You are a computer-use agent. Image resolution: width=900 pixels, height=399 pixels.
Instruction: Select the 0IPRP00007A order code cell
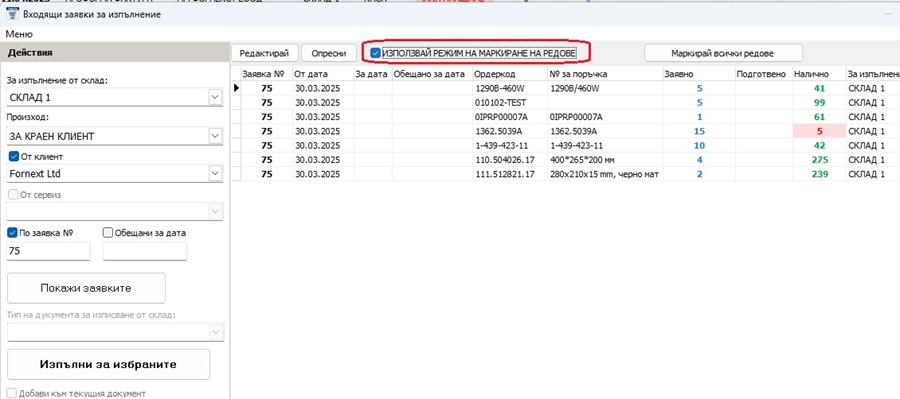point(510,117)
